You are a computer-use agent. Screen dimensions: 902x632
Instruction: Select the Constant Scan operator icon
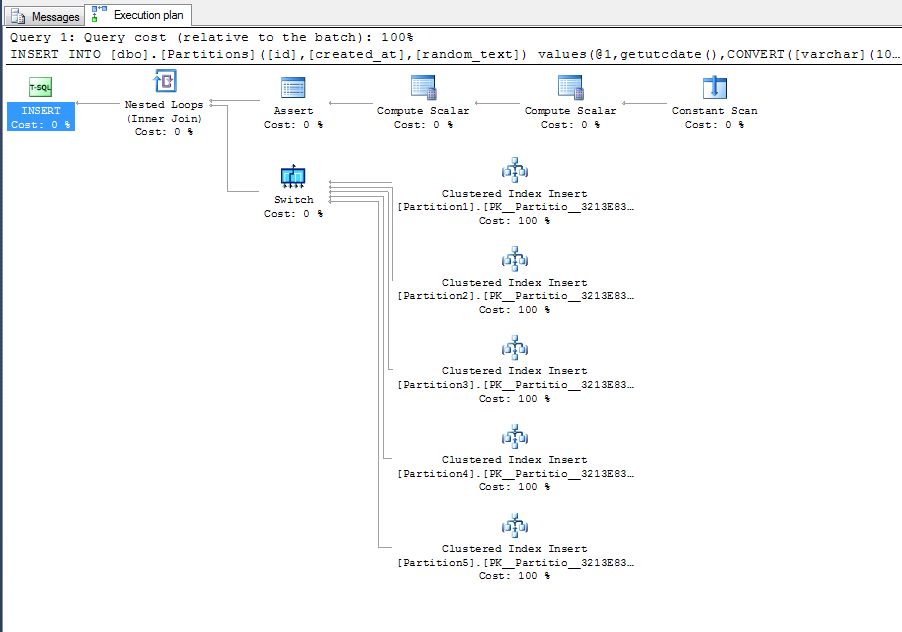714,87
